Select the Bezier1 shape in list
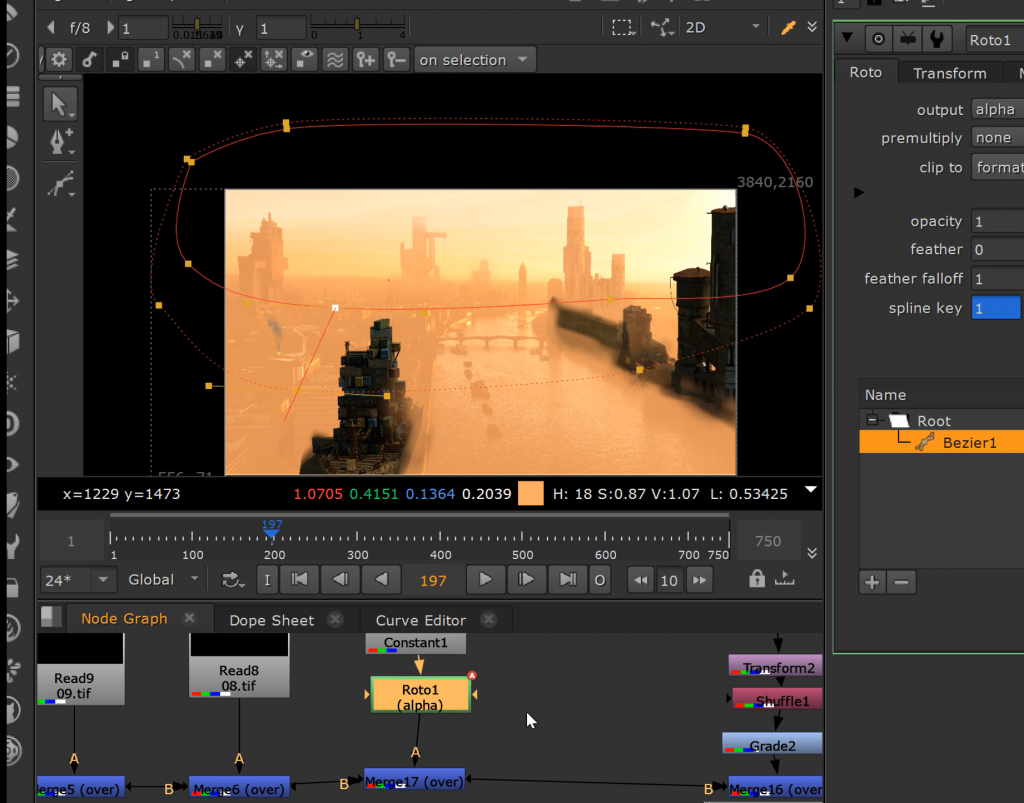Viewport: 1024px width, 803px height. point(969,442)
